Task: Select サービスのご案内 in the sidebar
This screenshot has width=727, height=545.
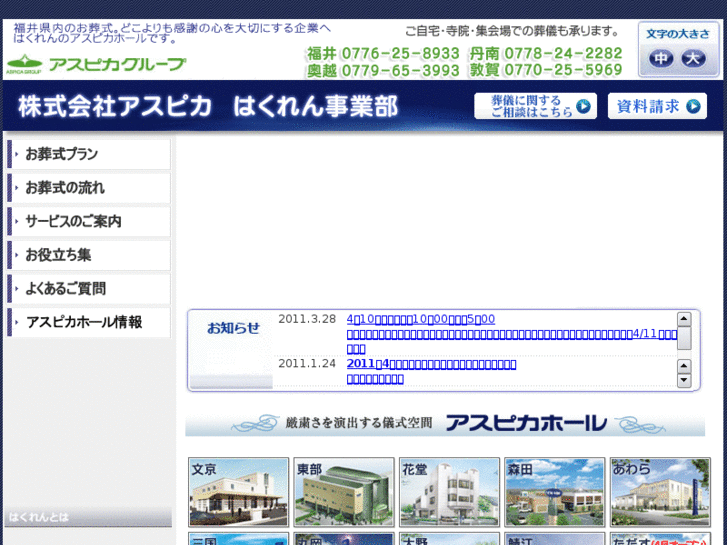Action: 89,221
